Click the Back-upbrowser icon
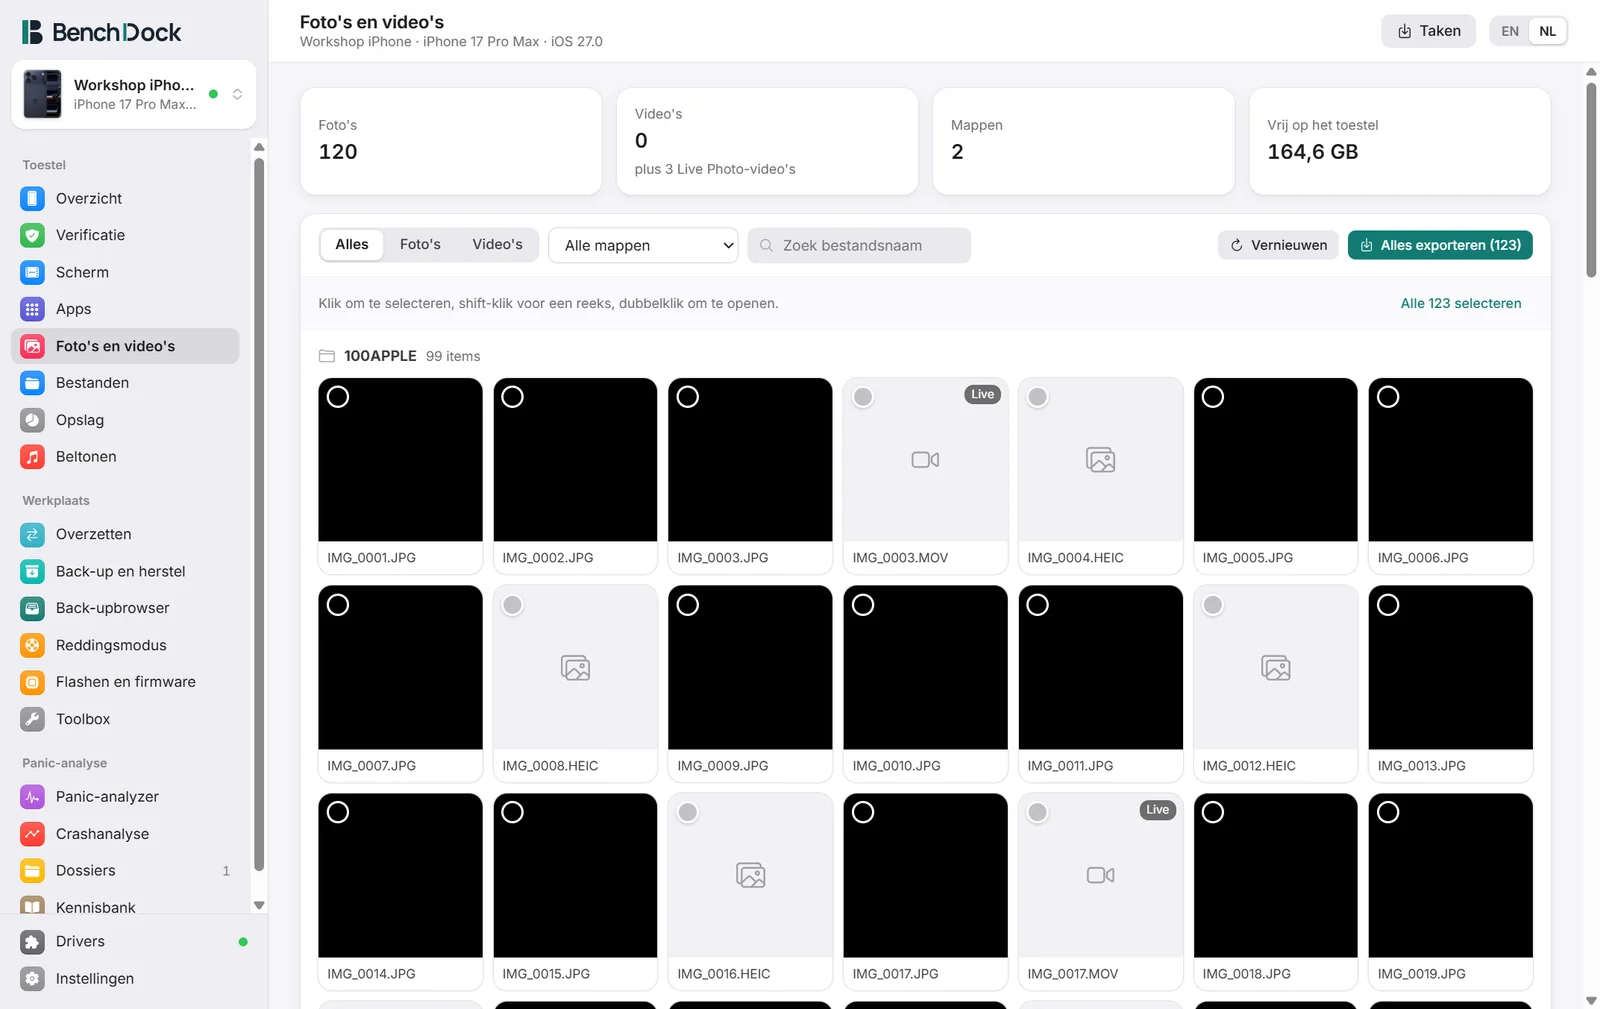 point(32,608)
